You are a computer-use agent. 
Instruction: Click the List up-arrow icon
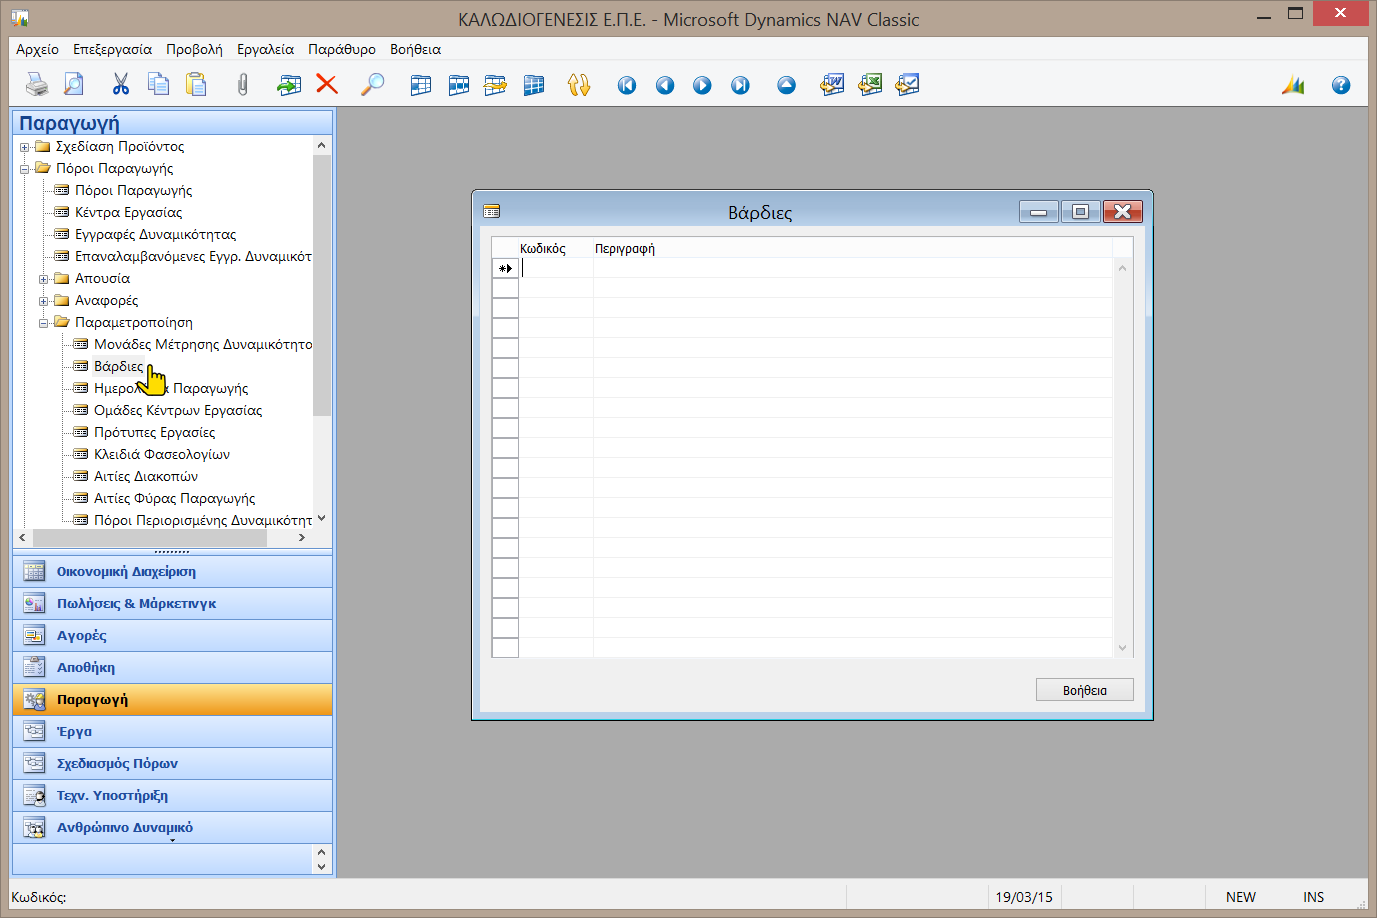coord(786,85)
